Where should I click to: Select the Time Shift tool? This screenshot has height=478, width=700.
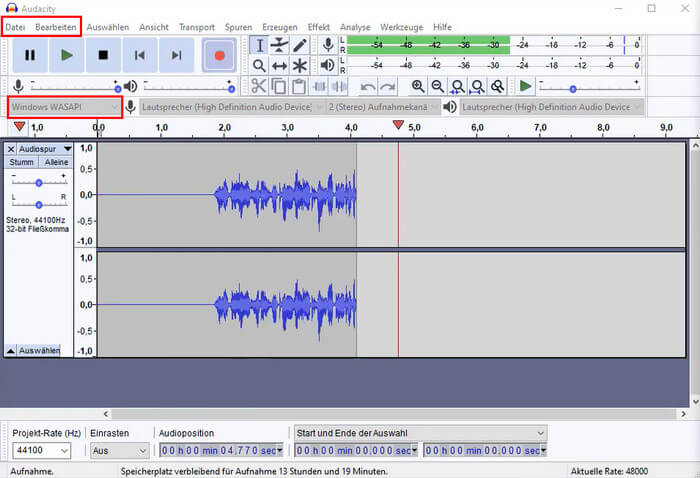279,66
